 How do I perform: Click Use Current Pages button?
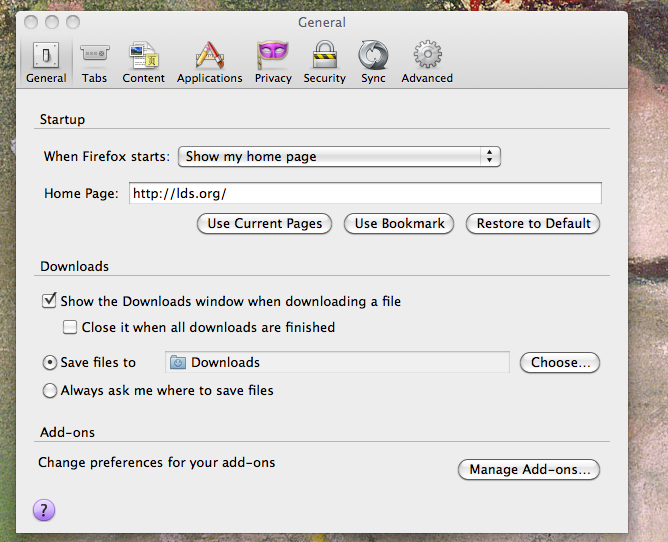coord(265,224)
